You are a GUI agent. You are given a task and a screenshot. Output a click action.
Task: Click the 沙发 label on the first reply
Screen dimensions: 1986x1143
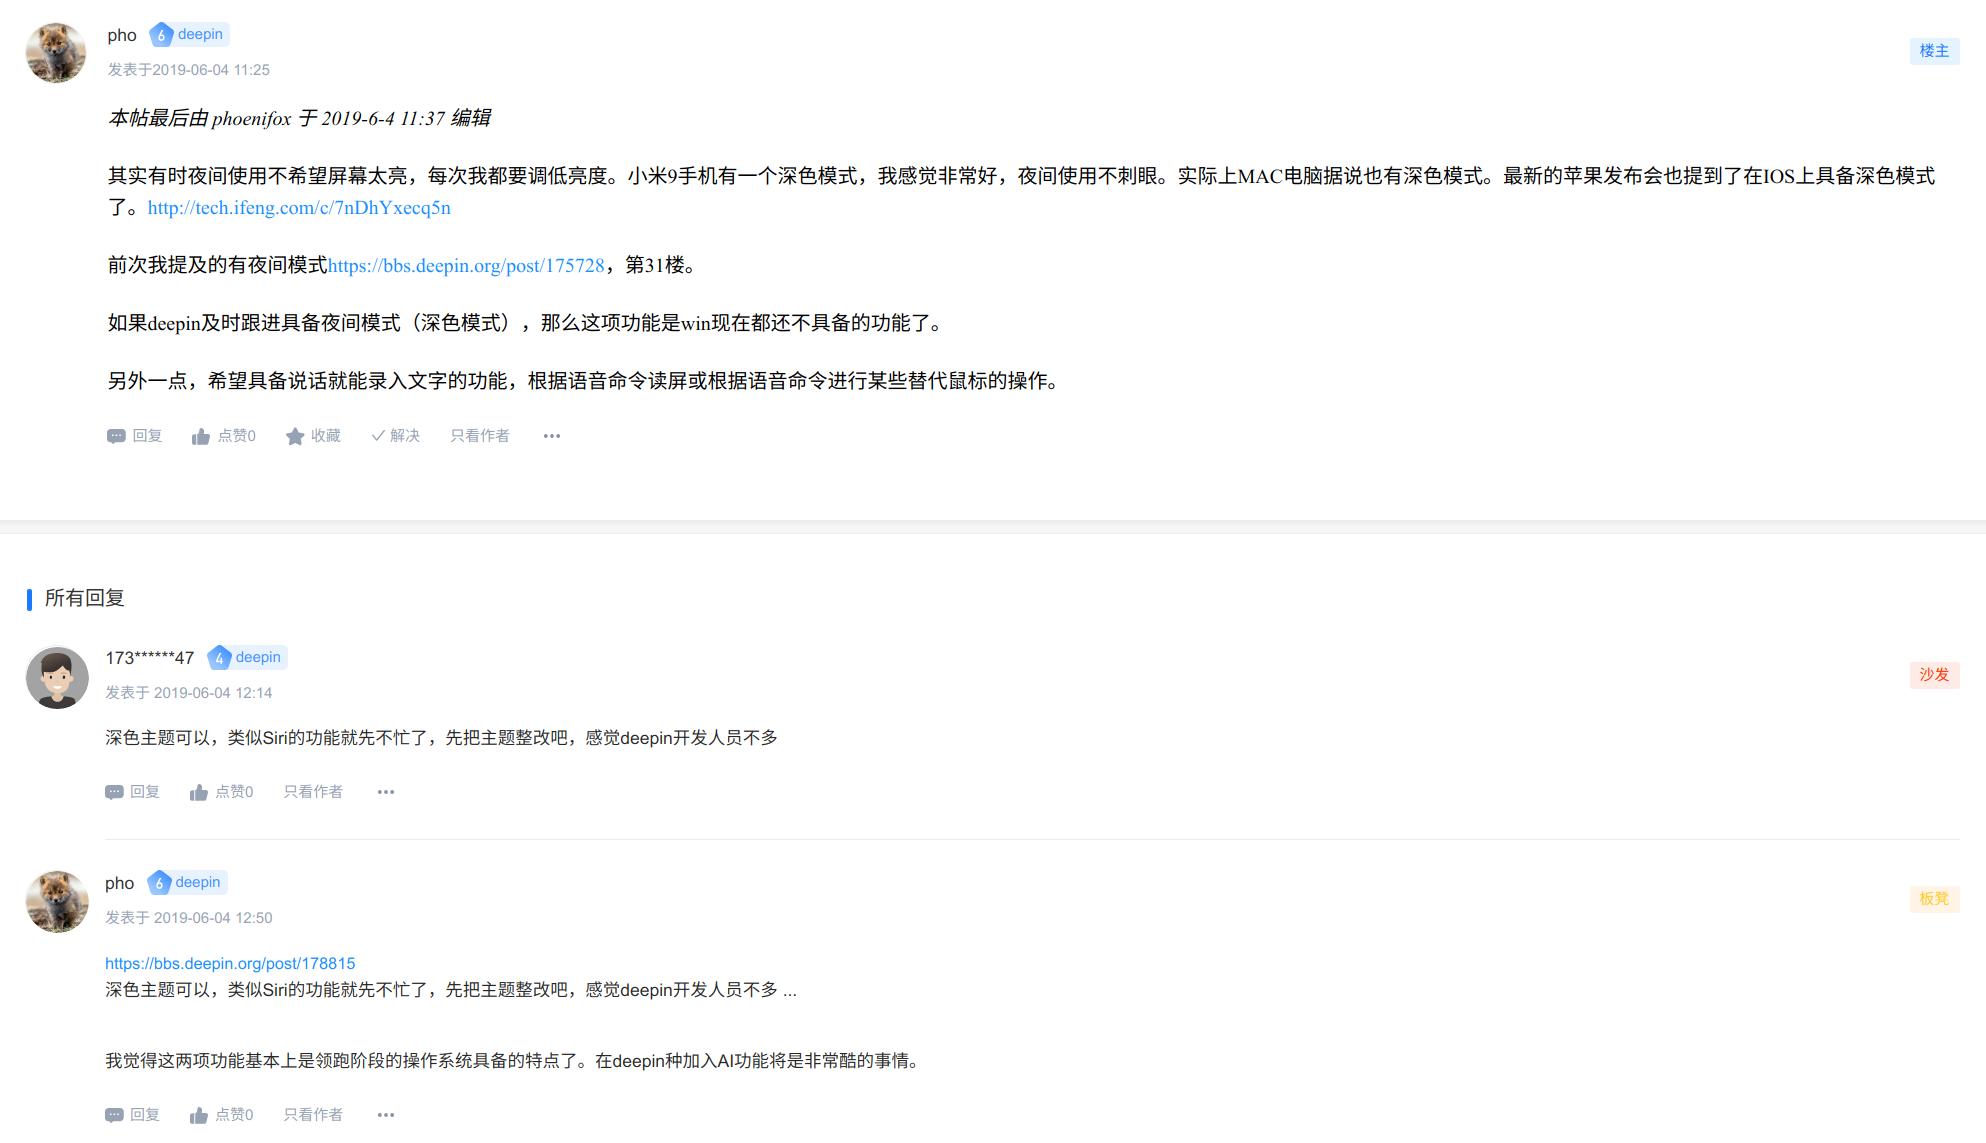[x=1934, y=675]
